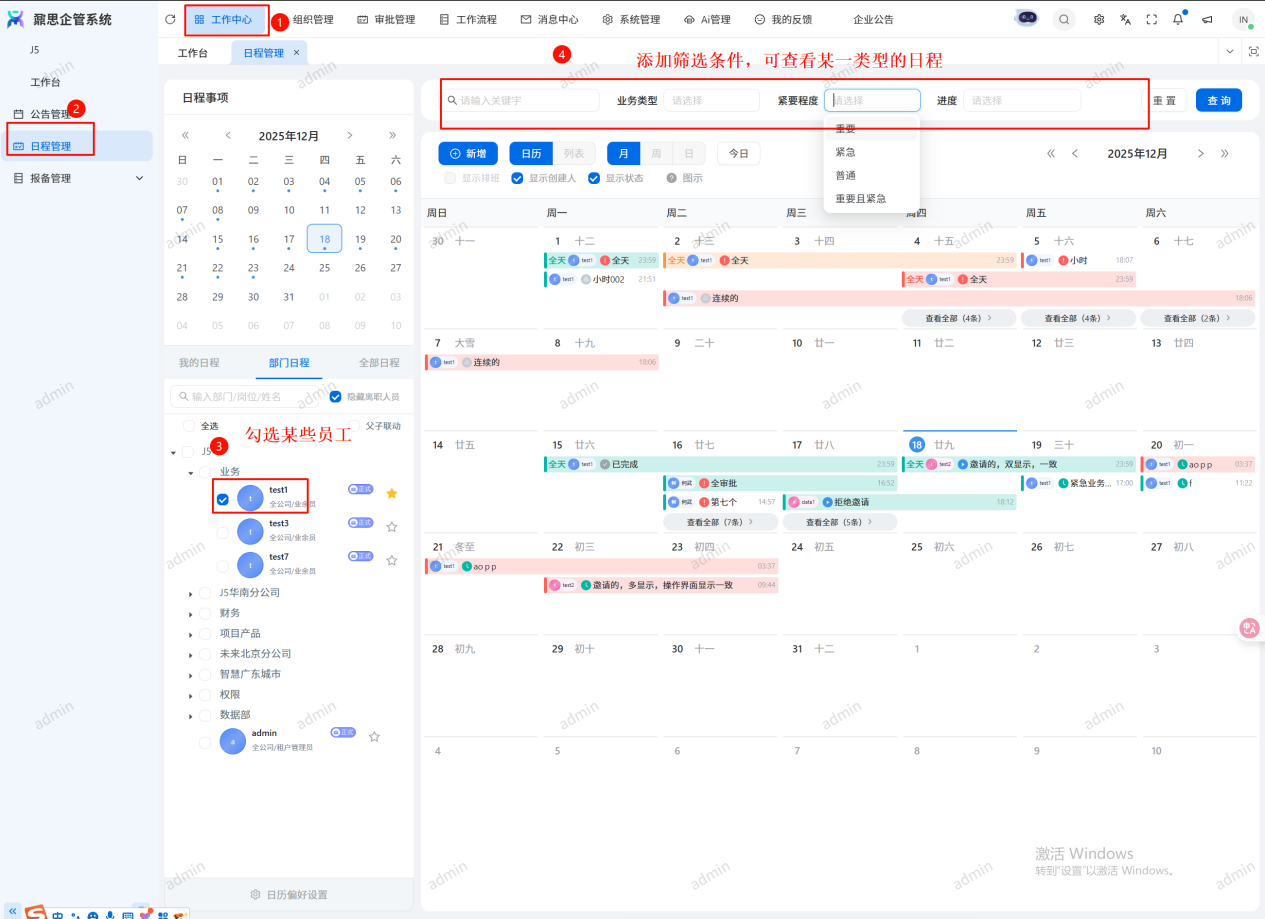Toggle the 隐藏离职人员 checkbox

(x=336, y=397)
